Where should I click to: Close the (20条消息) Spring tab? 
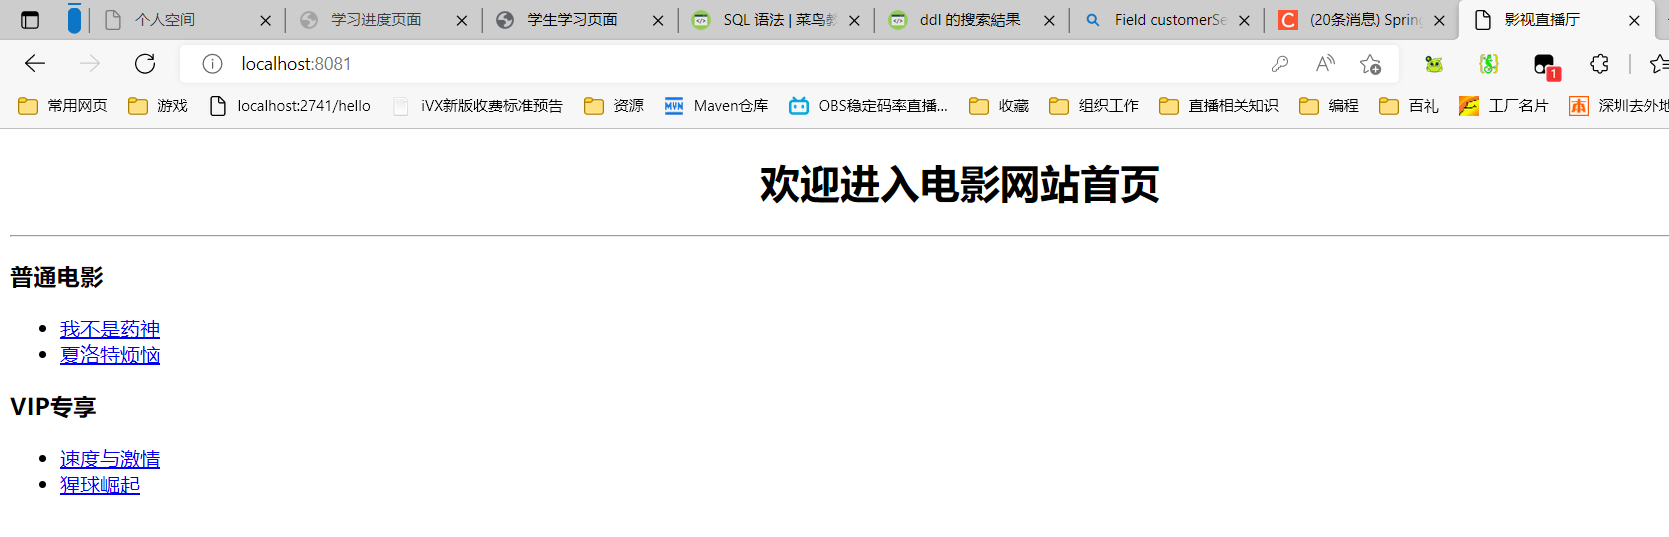(1439, 20)
